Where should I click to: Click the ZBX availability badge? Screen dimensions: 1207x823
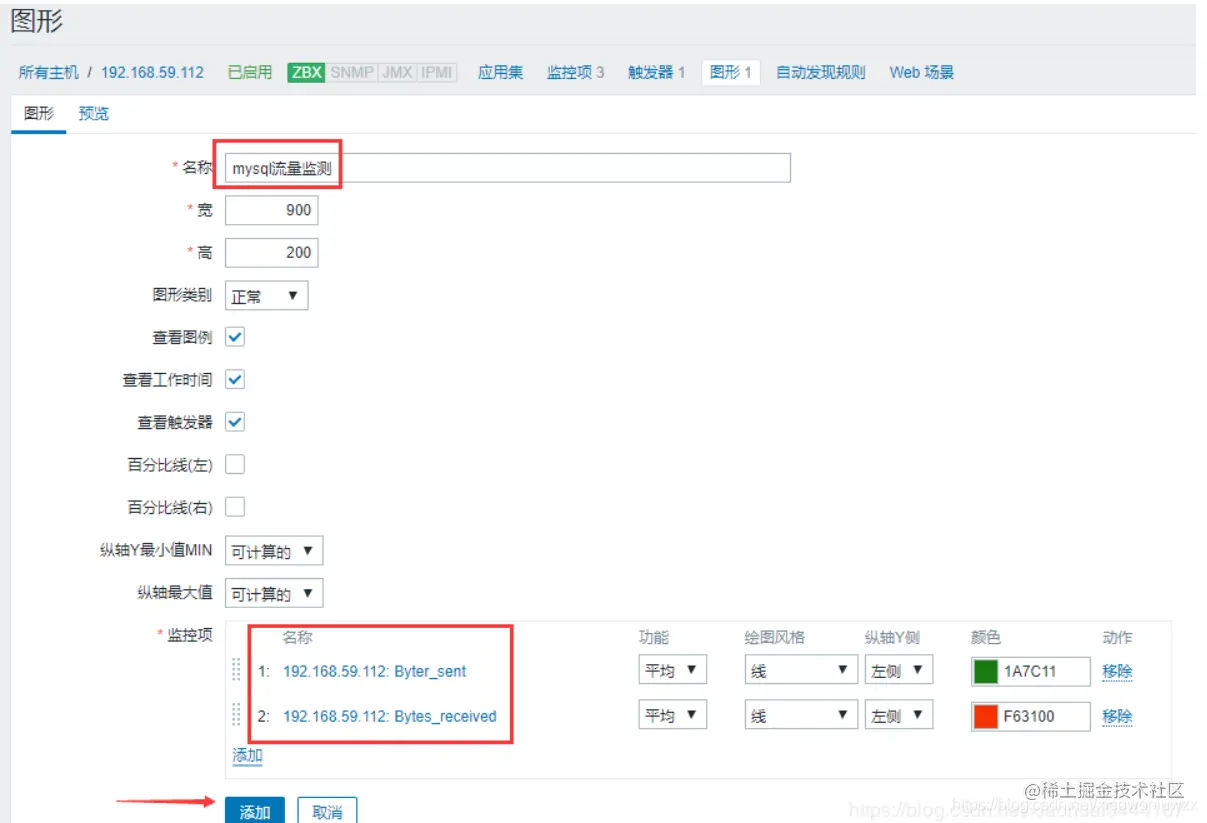306,72
